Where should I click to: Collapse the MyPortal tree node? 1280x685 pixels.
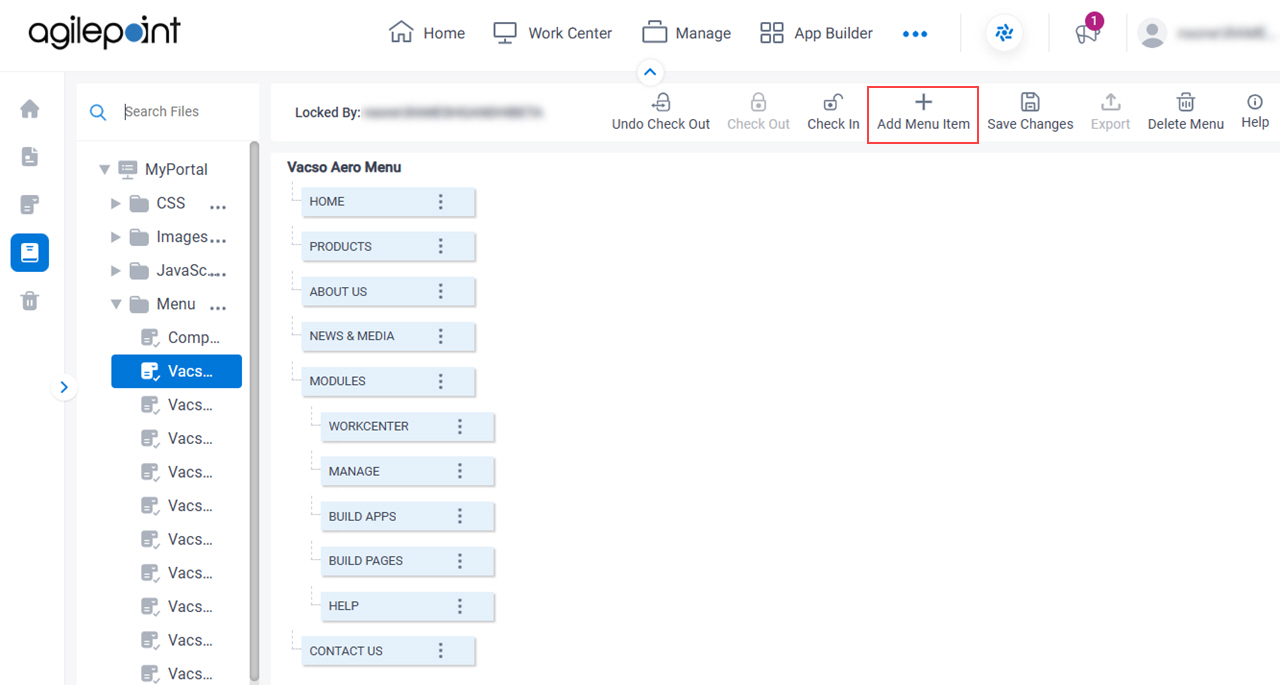[104, 170]
